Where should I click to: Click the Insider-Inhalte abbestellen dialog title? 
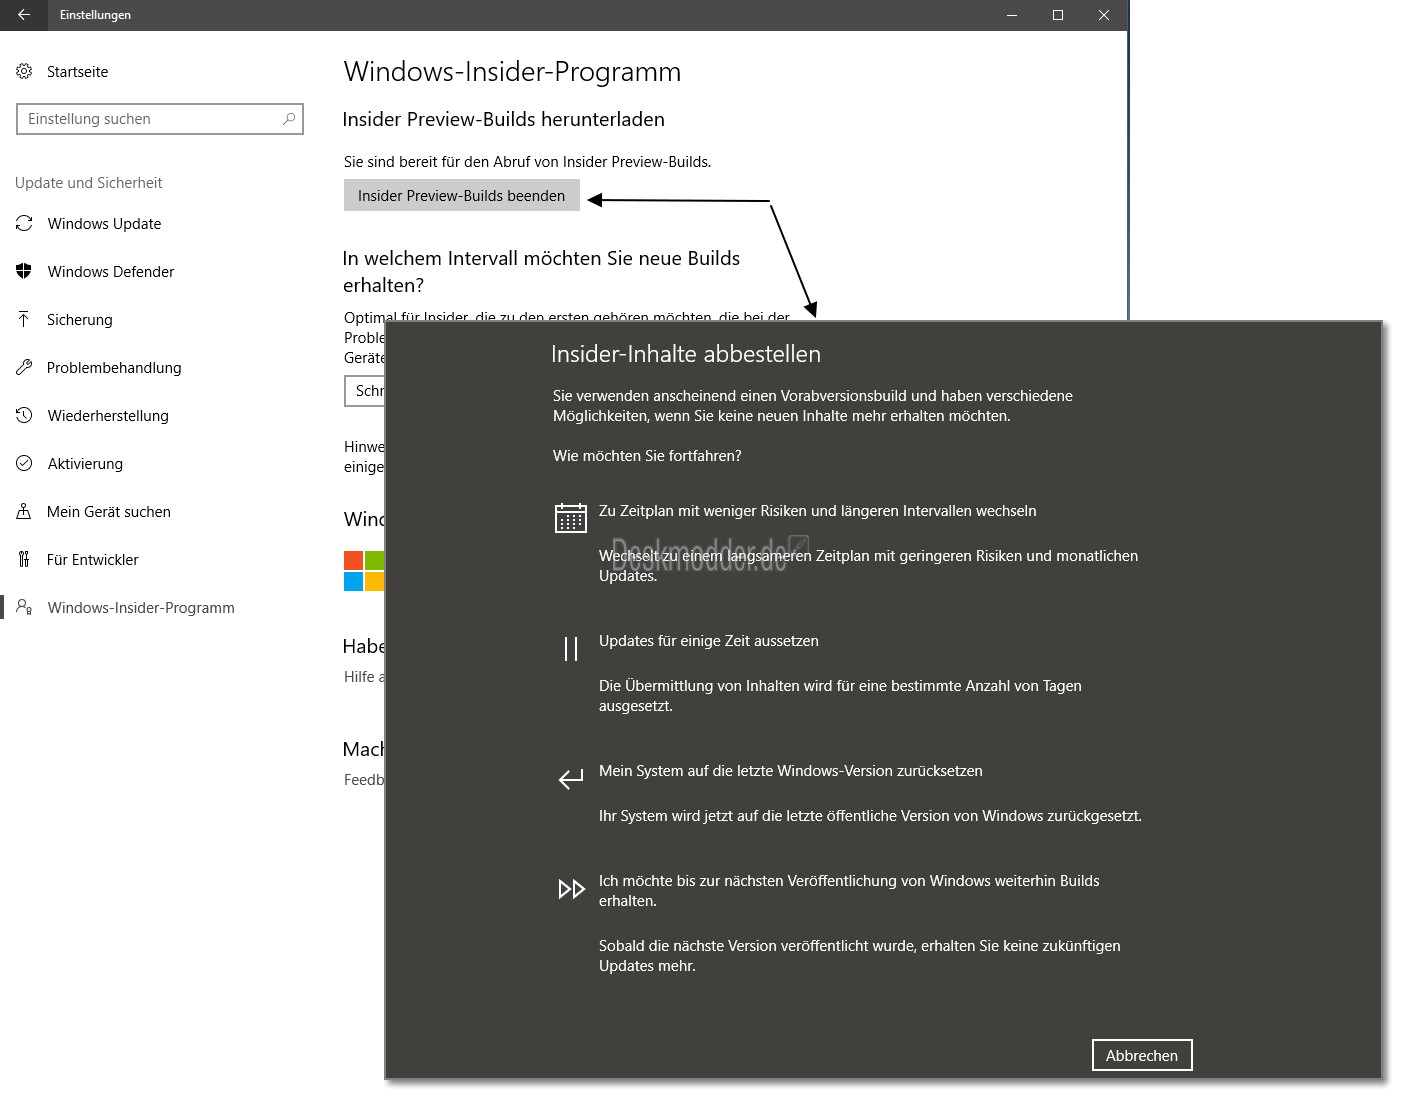tap(686, 354)
